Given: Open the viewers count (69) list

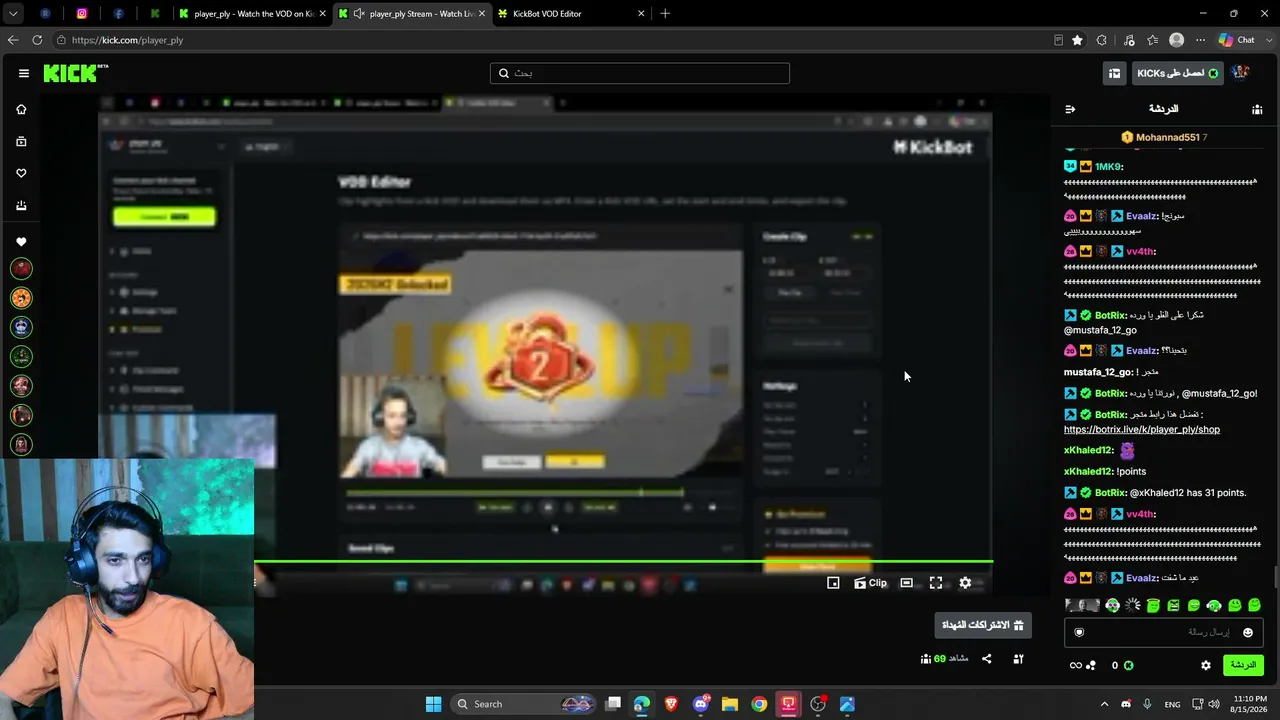Looking at the screenshot, I should click(x=944, y=659).
